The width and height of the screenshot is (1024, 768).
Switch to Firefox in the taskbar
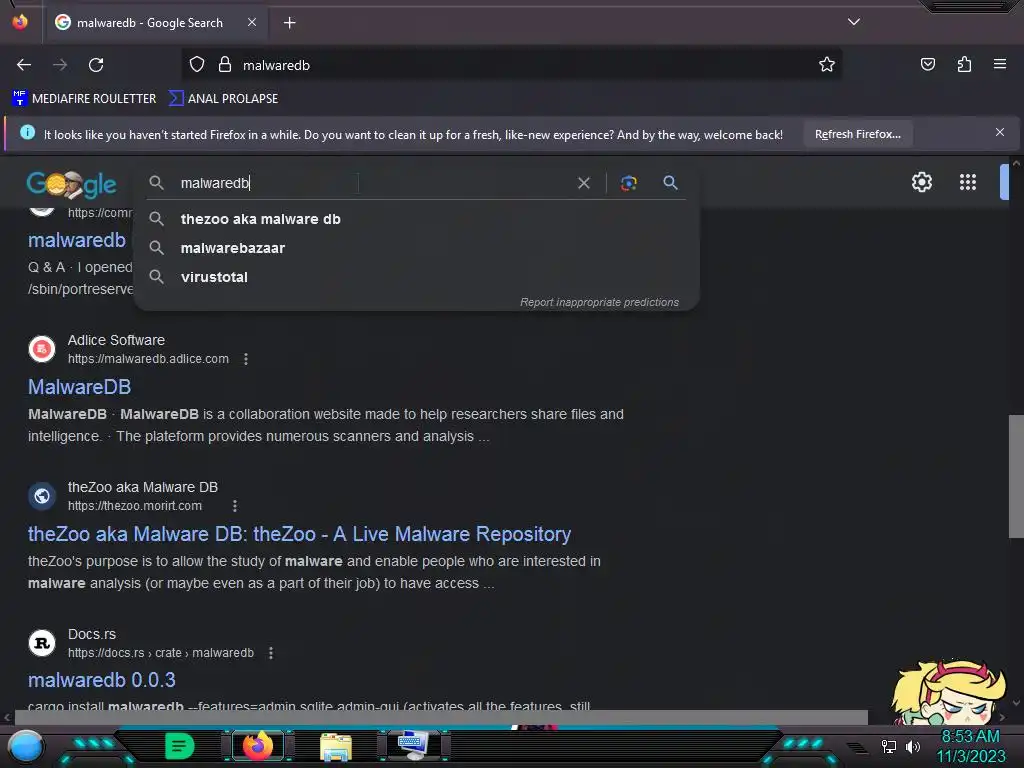(258, 746)
